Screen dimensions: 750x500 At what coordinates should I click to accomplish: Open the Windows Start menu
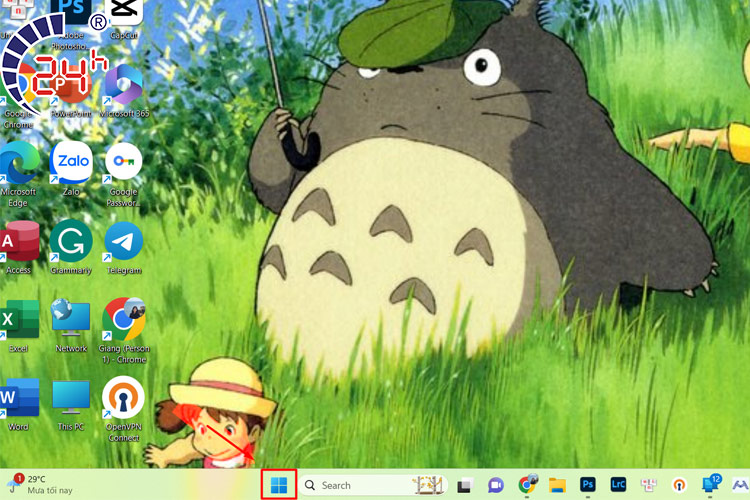(279, 485)
